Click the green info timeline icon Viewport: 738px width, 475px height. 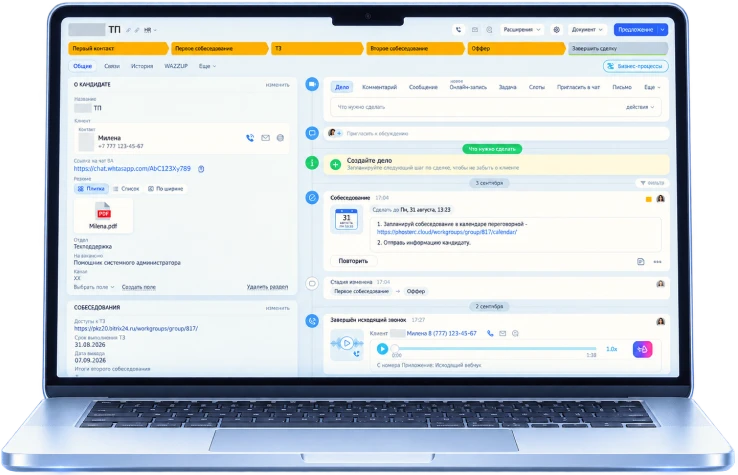(312, 163)
